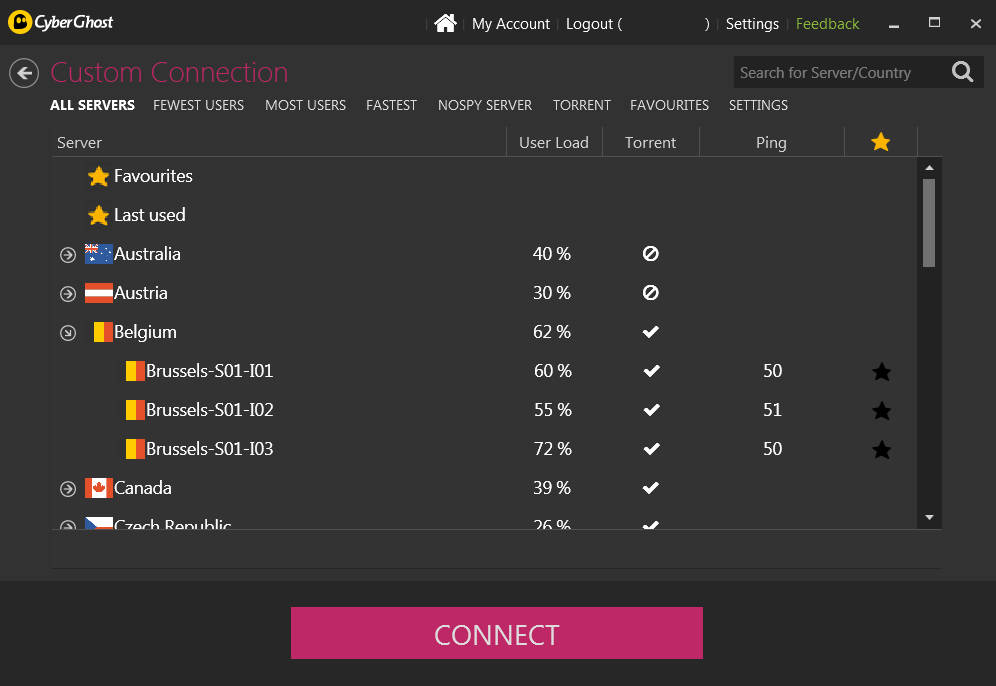Click the search magnifier icon
The height and width of the screenshot is (686, 996).
pos(962,72)
